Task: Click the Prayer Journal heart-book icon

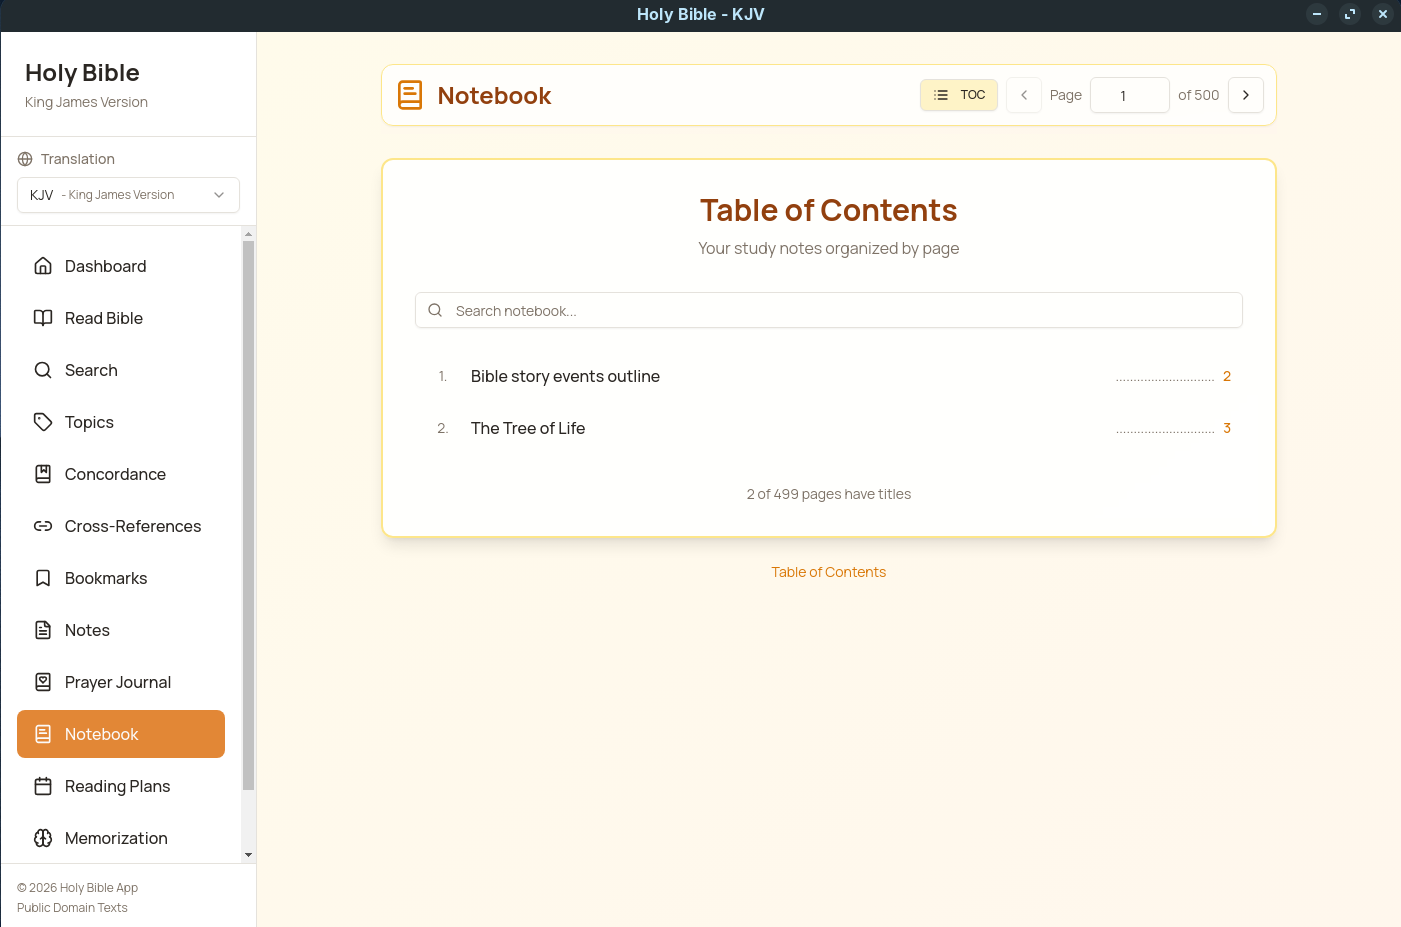Action: [43, 682]
